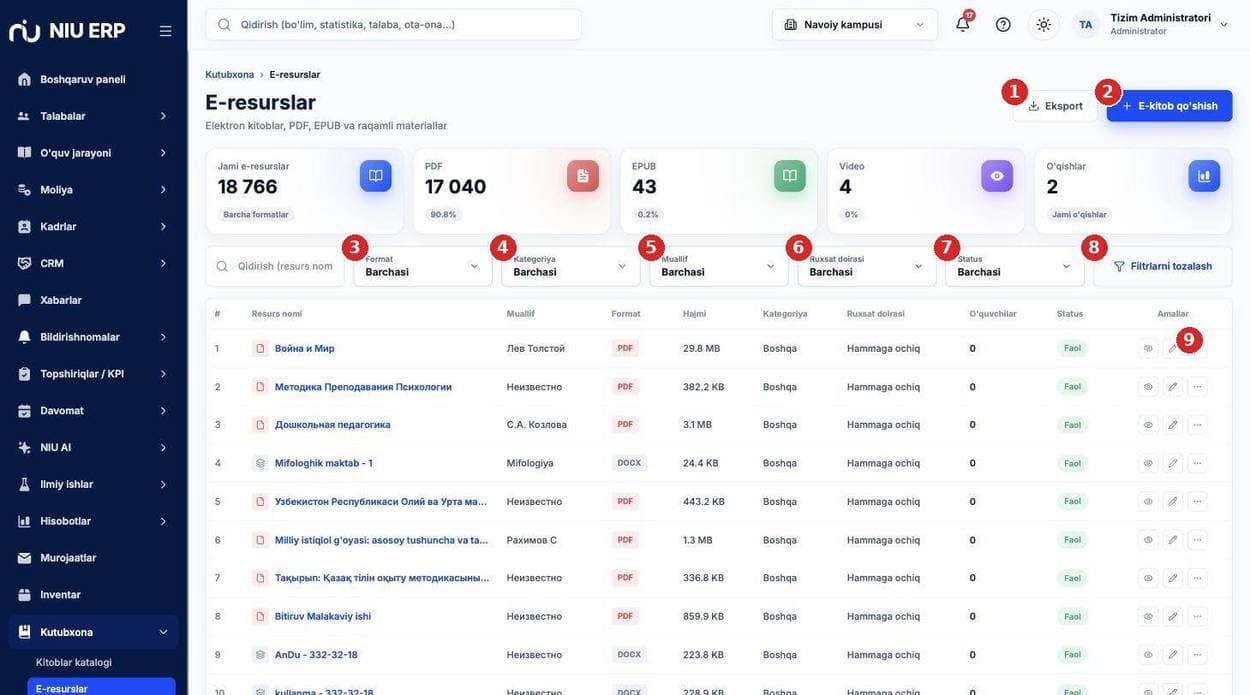Open more actions for Bitiruv Malakaviy ishi
The image size is (1250, 695).
[1197, 616]
